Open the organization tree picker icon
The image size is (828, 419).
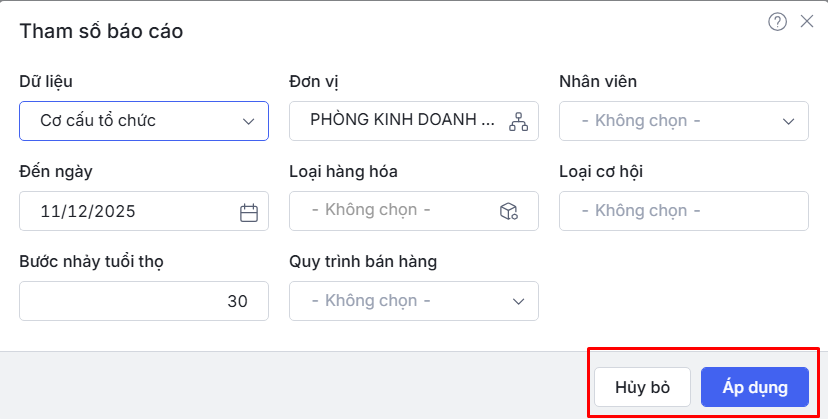[517, 121]
